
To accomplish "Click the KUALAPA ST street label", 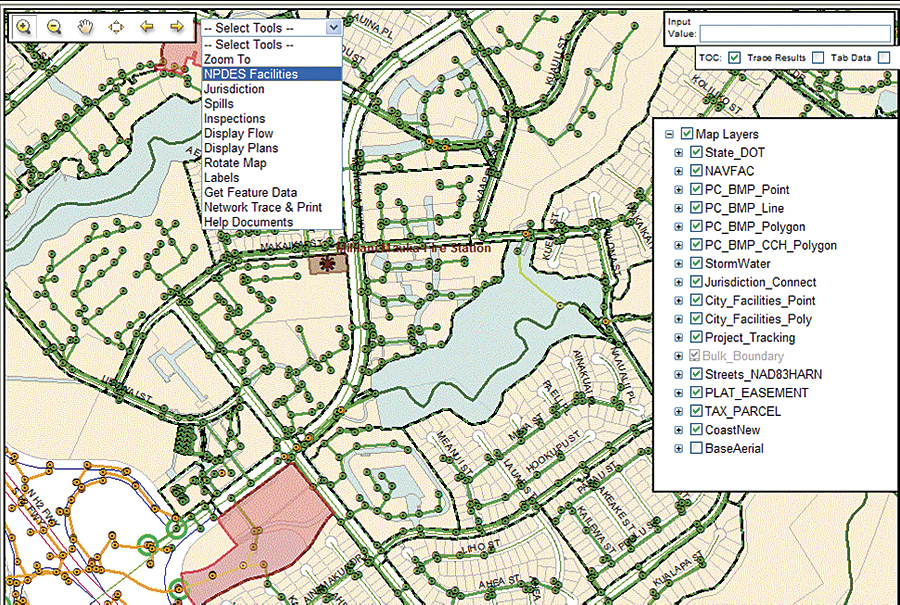I will pos(677,568).
